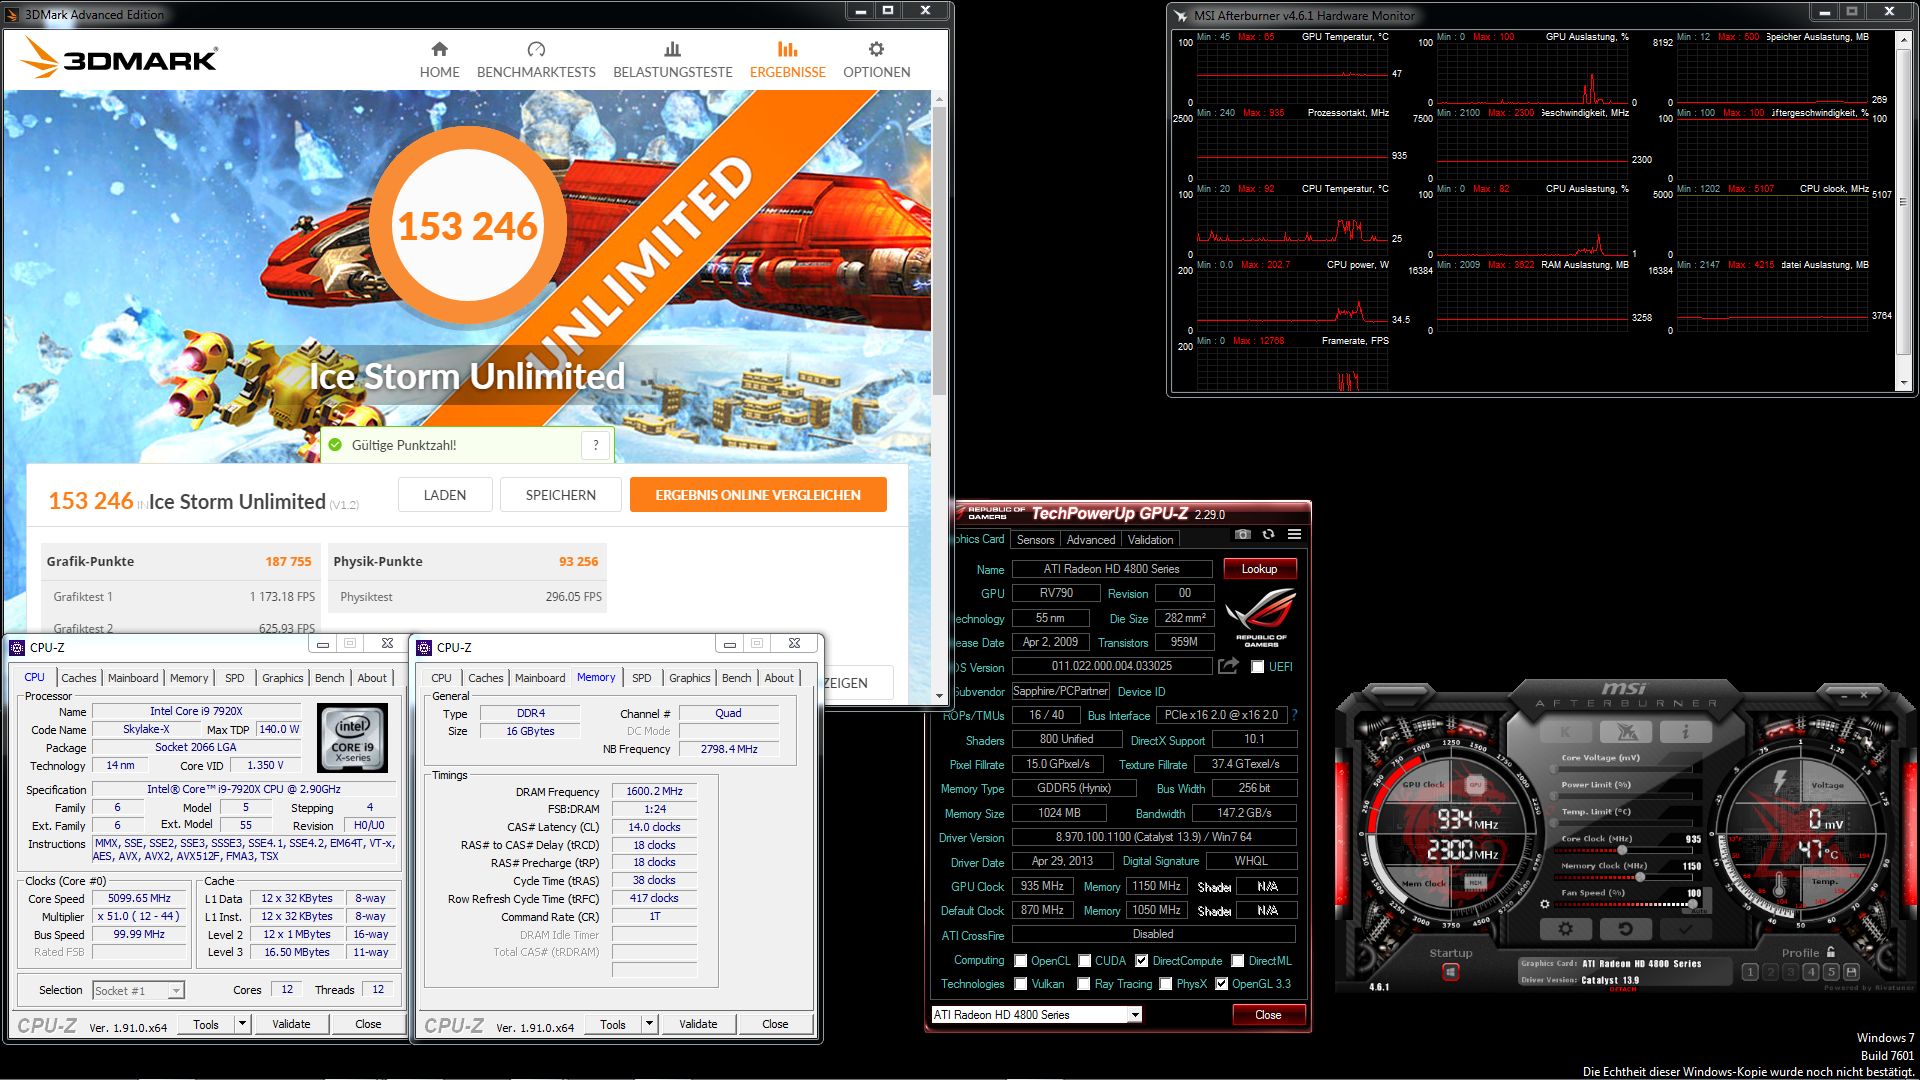
Task: Toggle Afterburner Startup Windows button
Action: pos(1450,972)
